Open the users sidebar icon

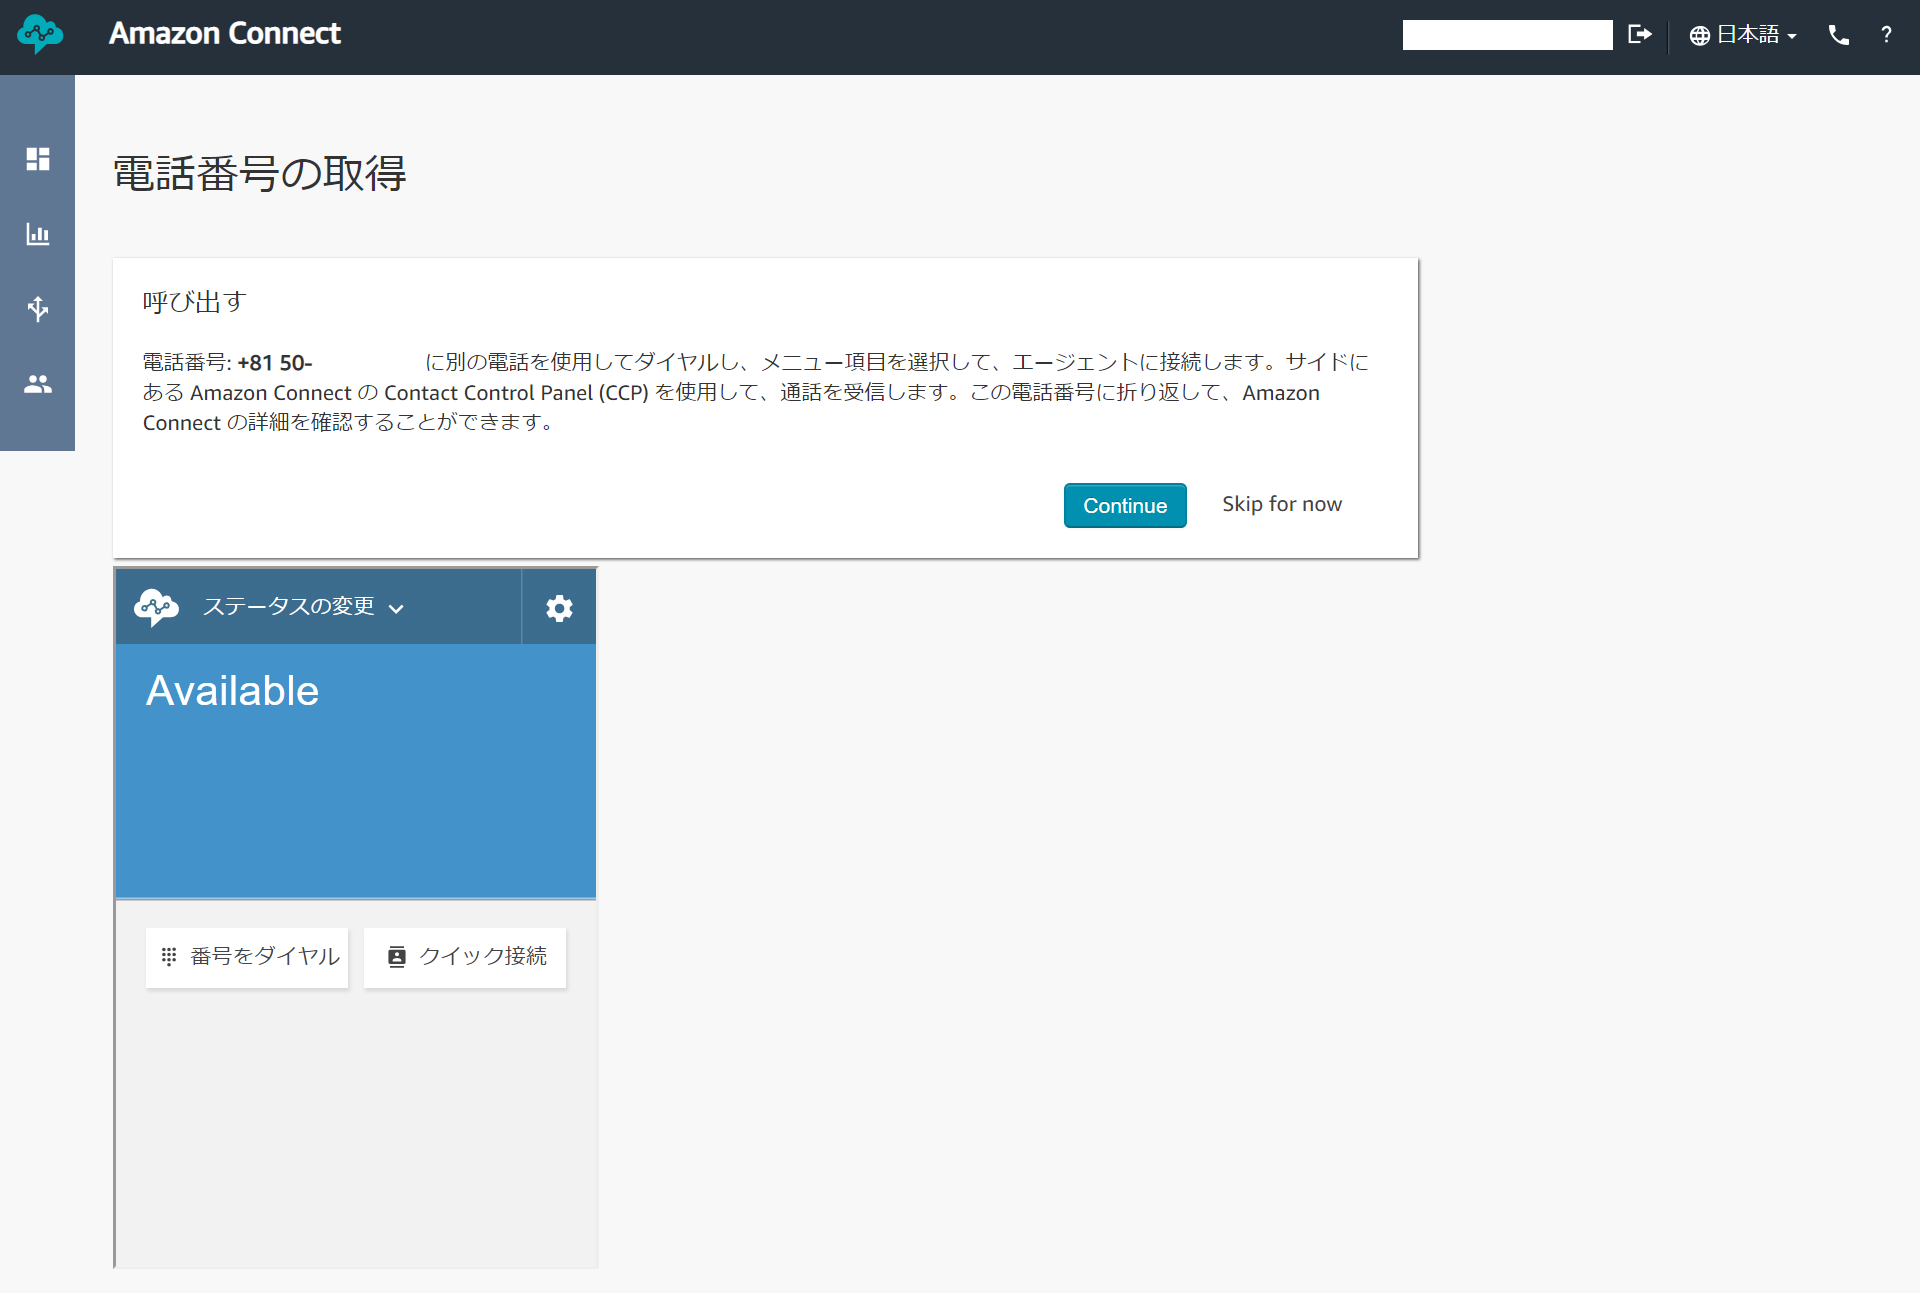(38, 384)
